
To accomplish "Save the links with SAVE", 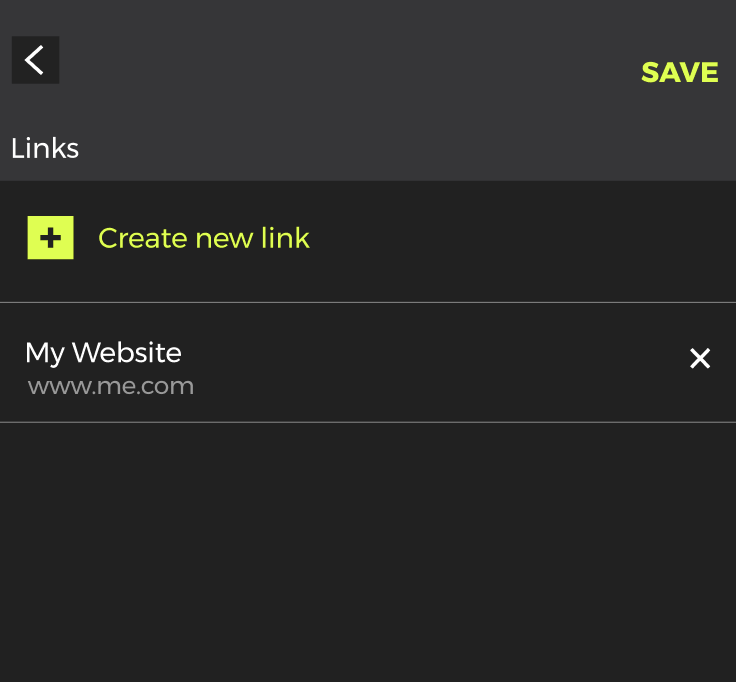I will [x=680, y=72].
